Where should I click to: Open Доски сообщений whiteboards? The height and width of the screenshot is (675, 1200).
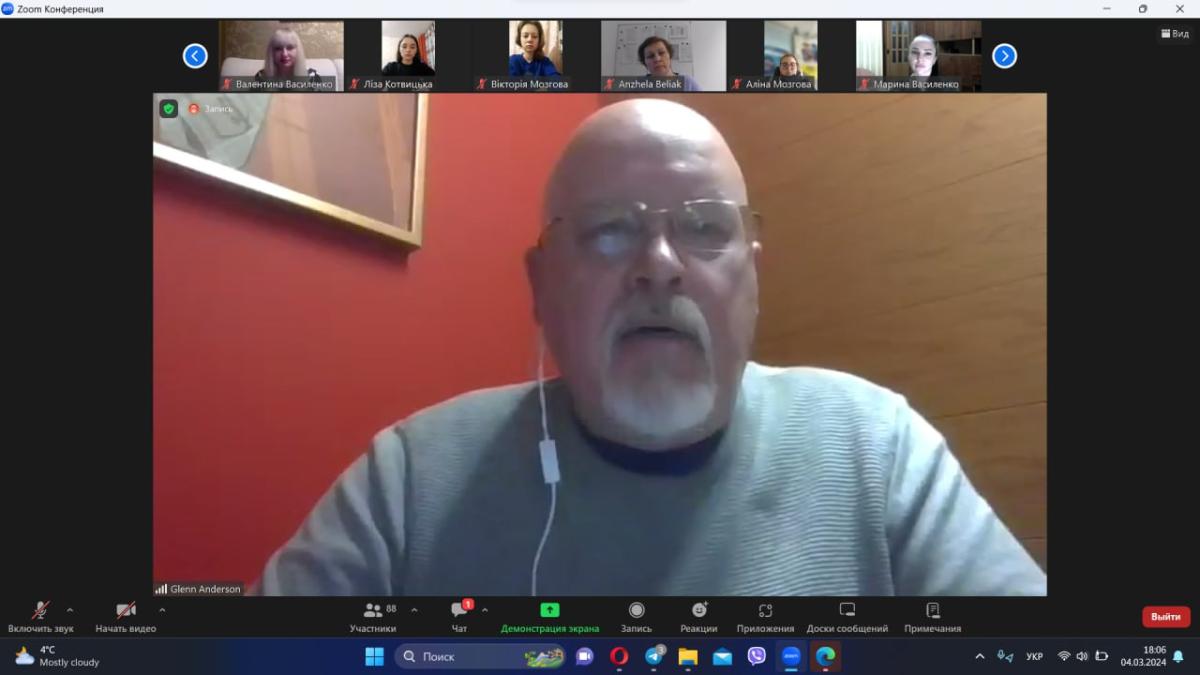847,618
